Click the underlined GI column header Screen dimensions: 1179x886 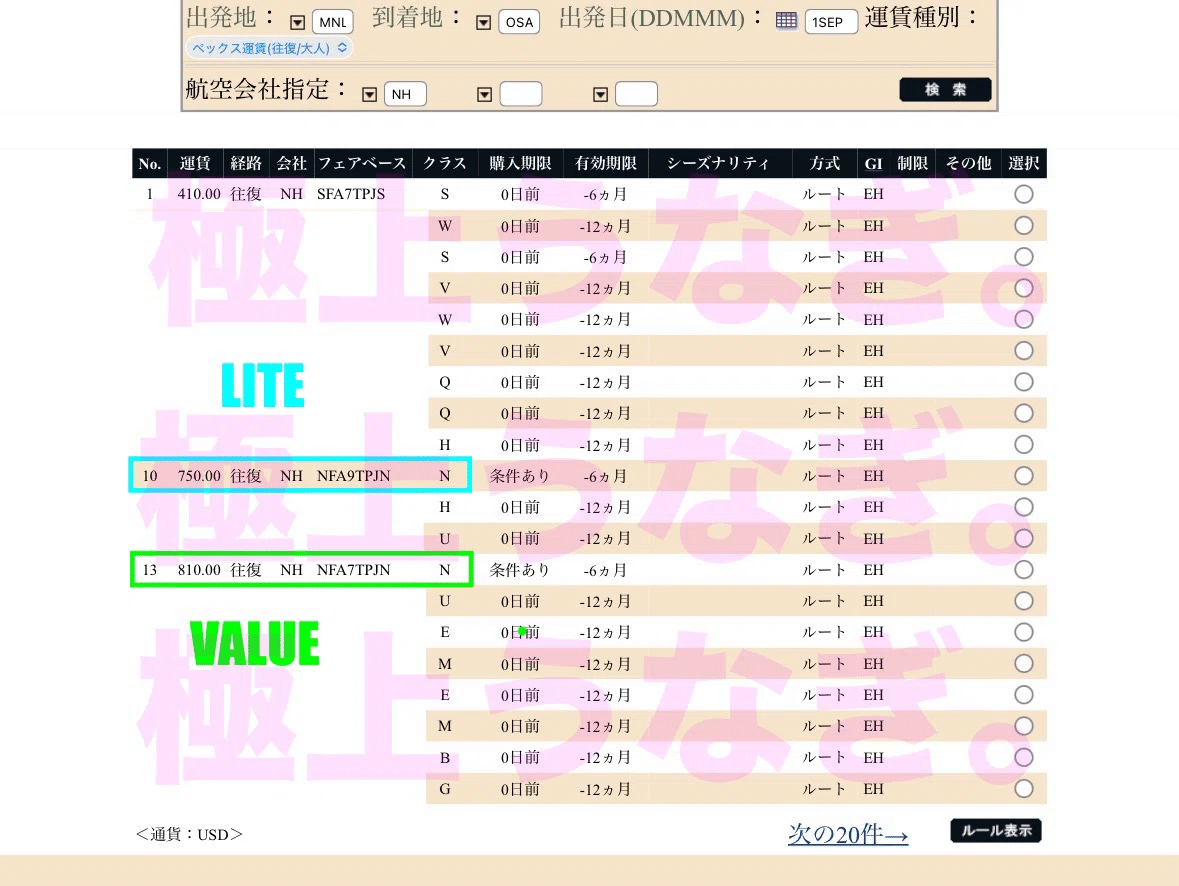873,163
